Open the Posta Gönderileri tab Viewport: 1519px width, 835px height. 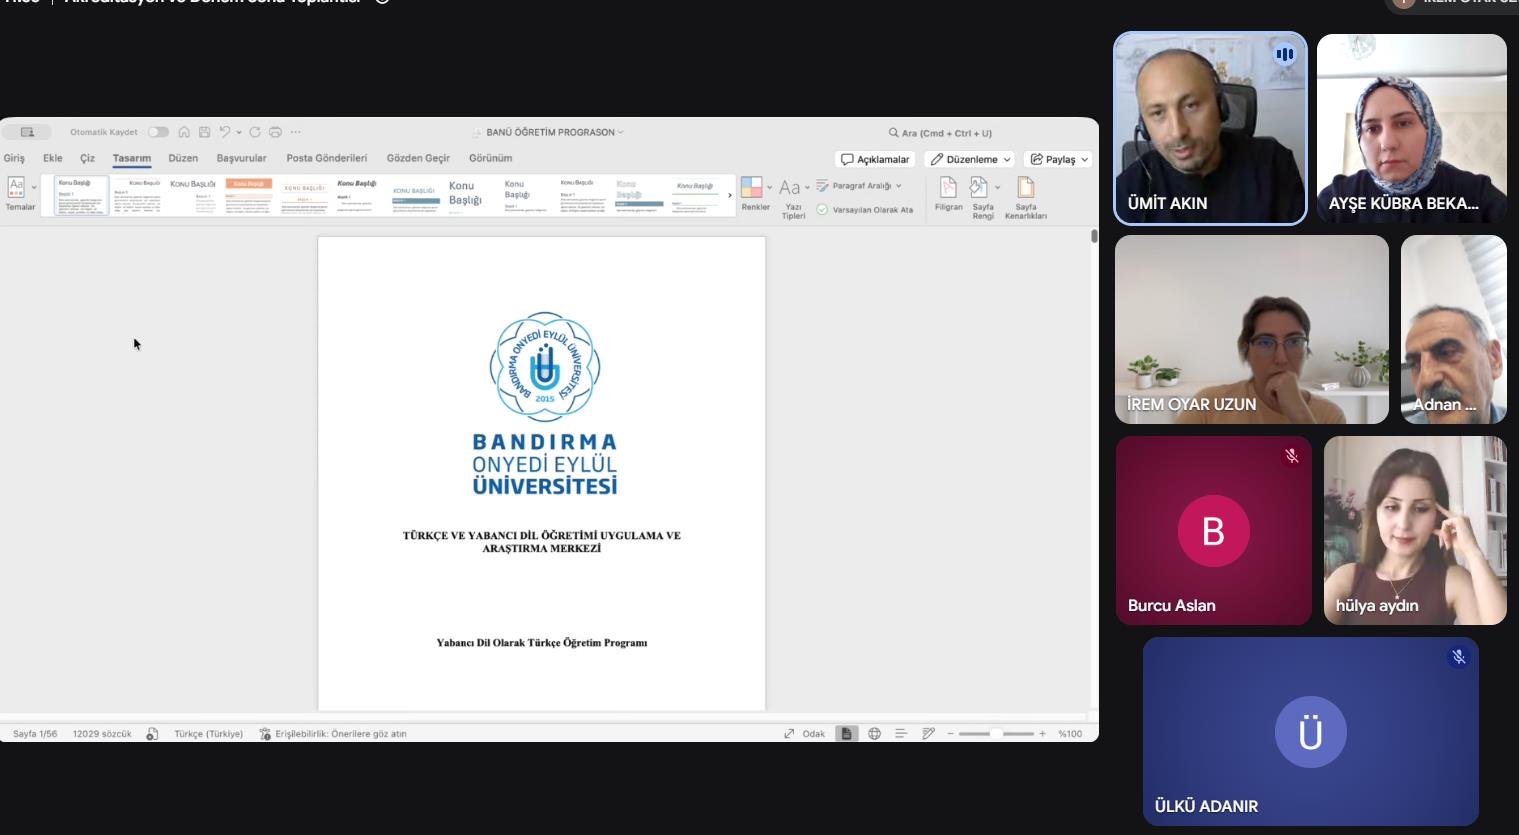click(x=327, y=158)
